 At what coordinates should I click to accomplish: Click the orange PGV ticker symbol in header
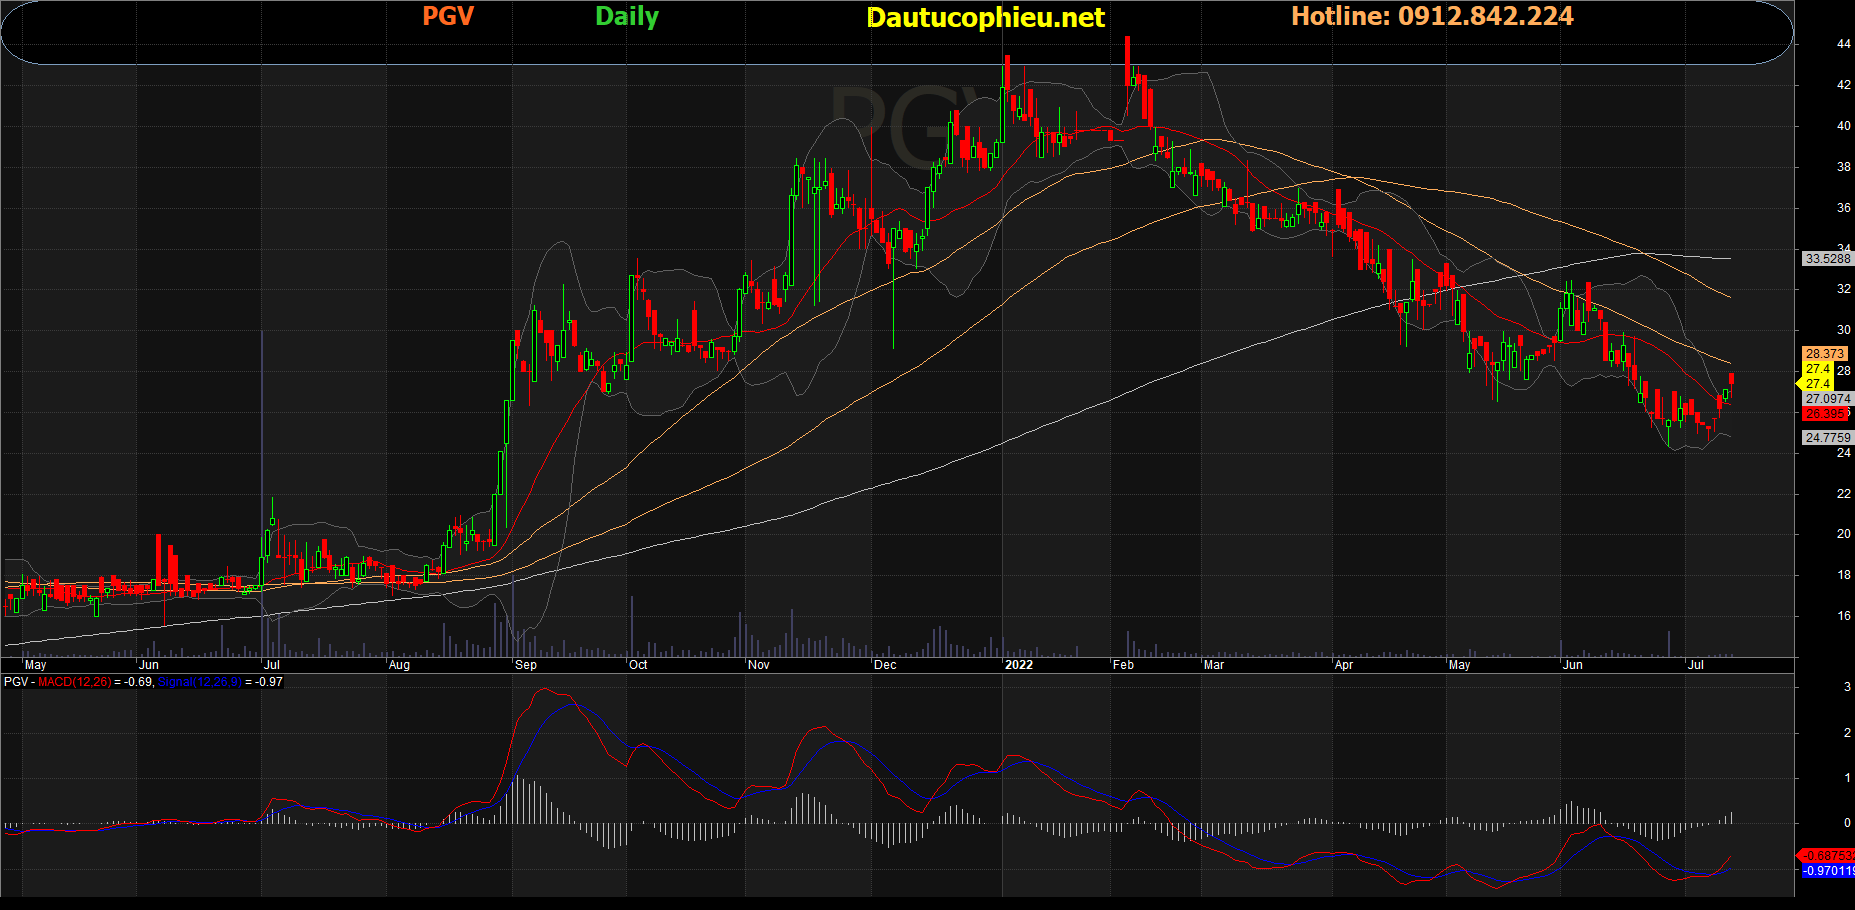click(x=447, y=17)
